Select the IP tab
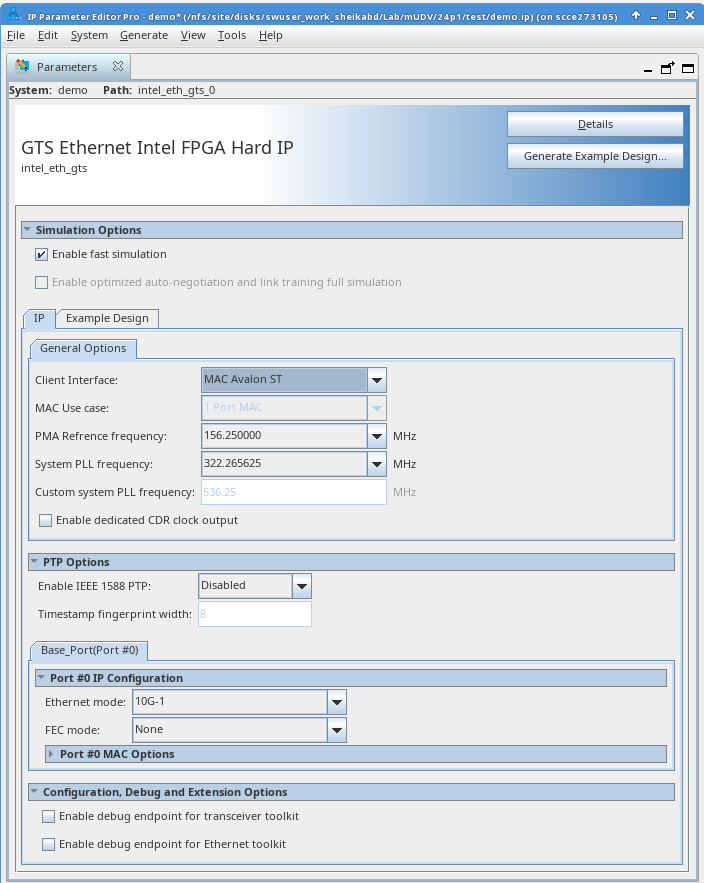The height and width of the screenshot is (883, 704). [39, 319]
